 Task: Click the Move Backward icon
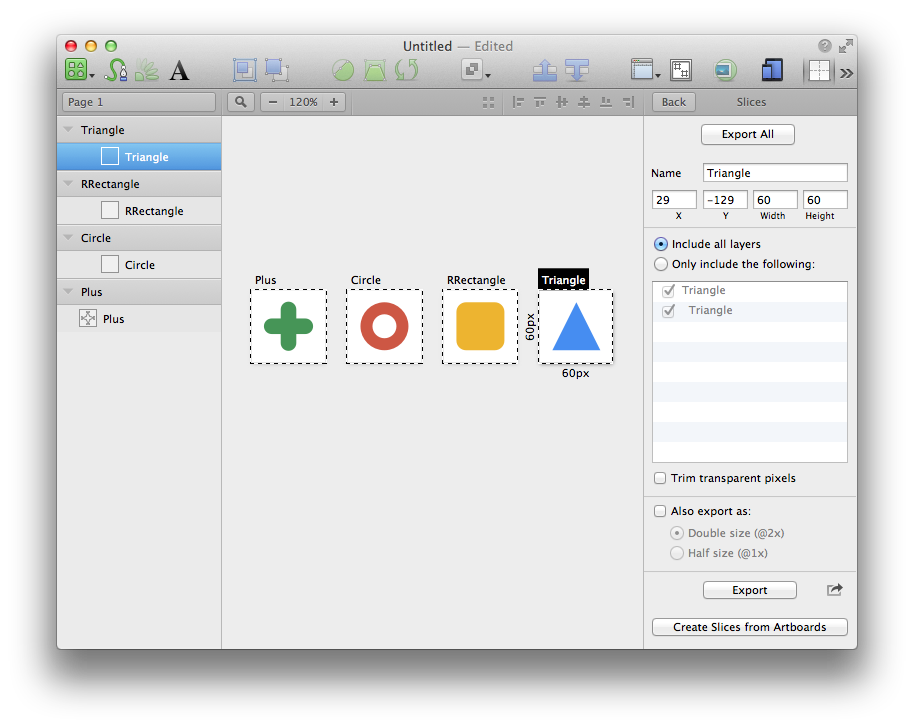tap(577, 70)
